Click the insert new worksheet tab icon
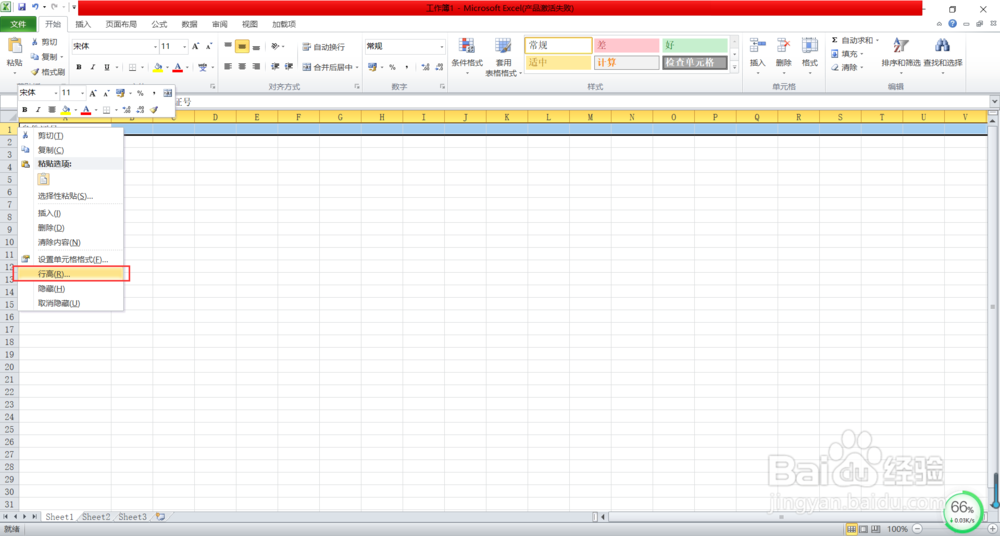 pyautogui.click(x=159, y=516)
